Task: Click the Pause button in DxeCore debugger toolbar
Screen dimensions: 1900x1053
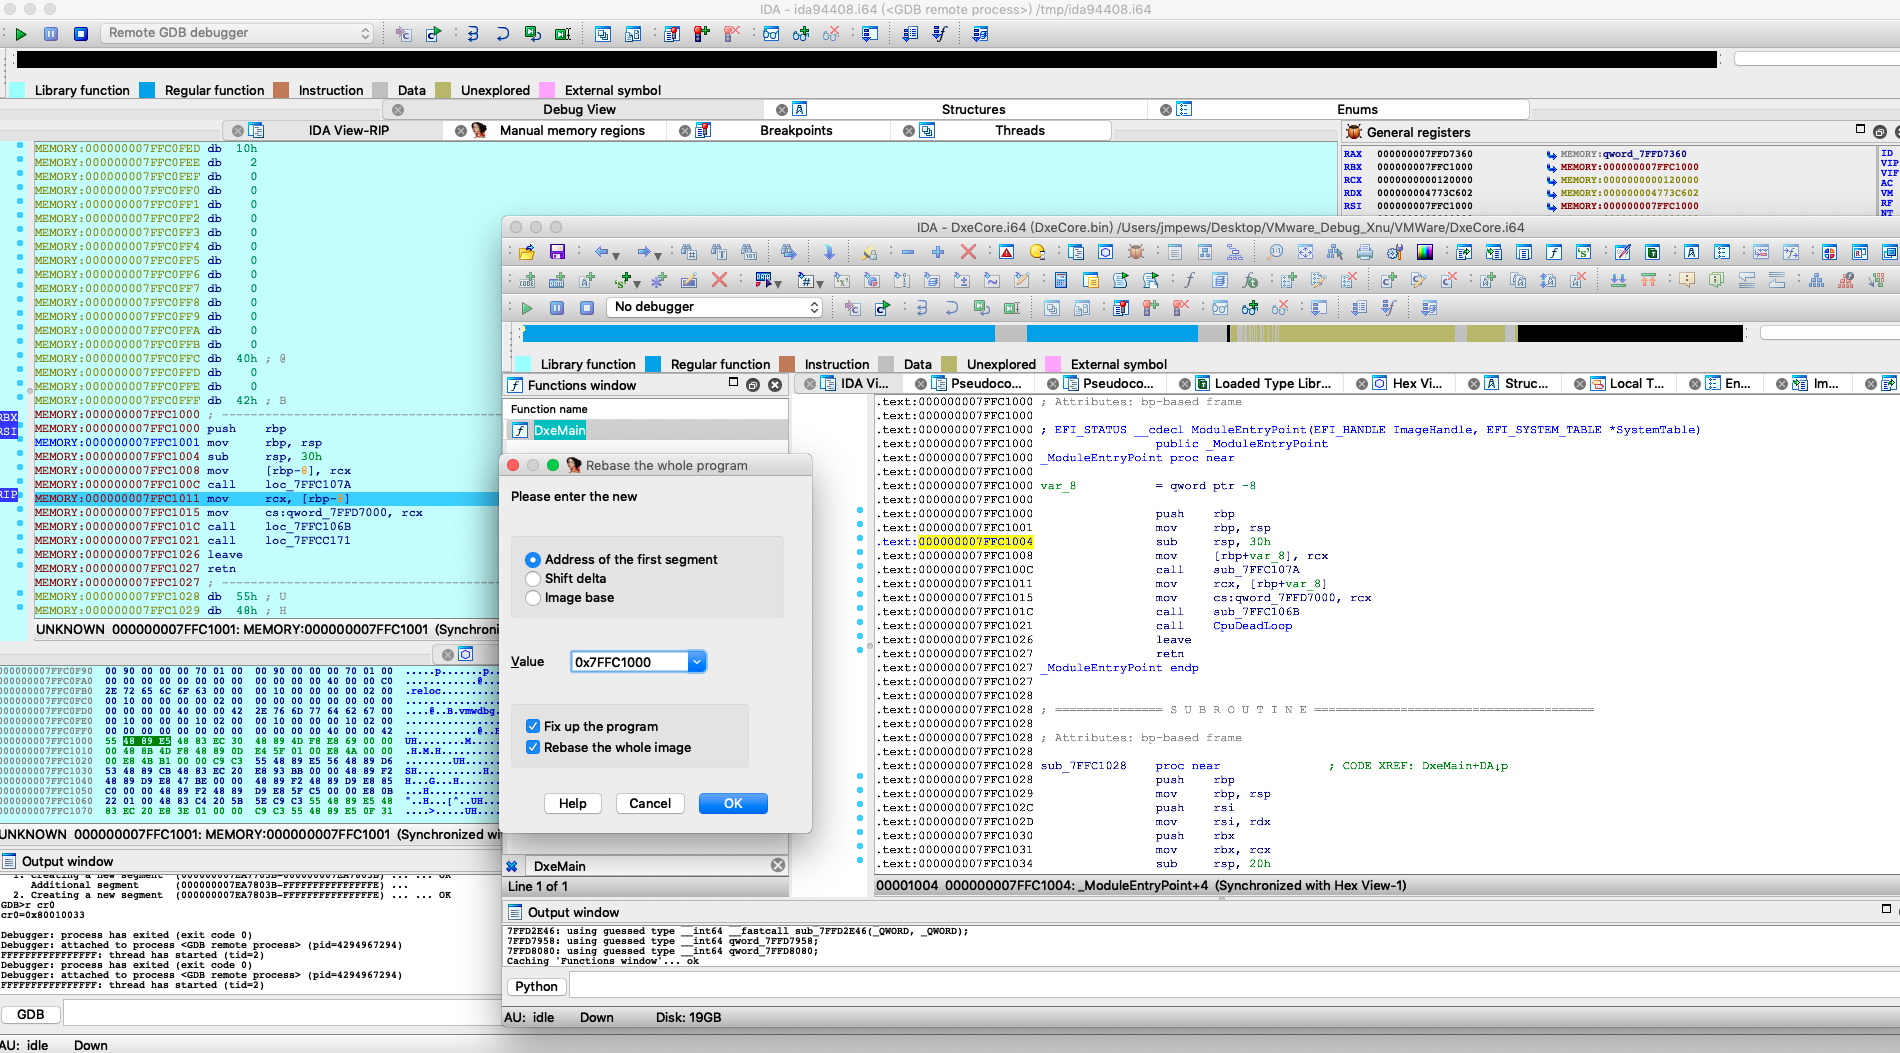Action: pos(557,308)
